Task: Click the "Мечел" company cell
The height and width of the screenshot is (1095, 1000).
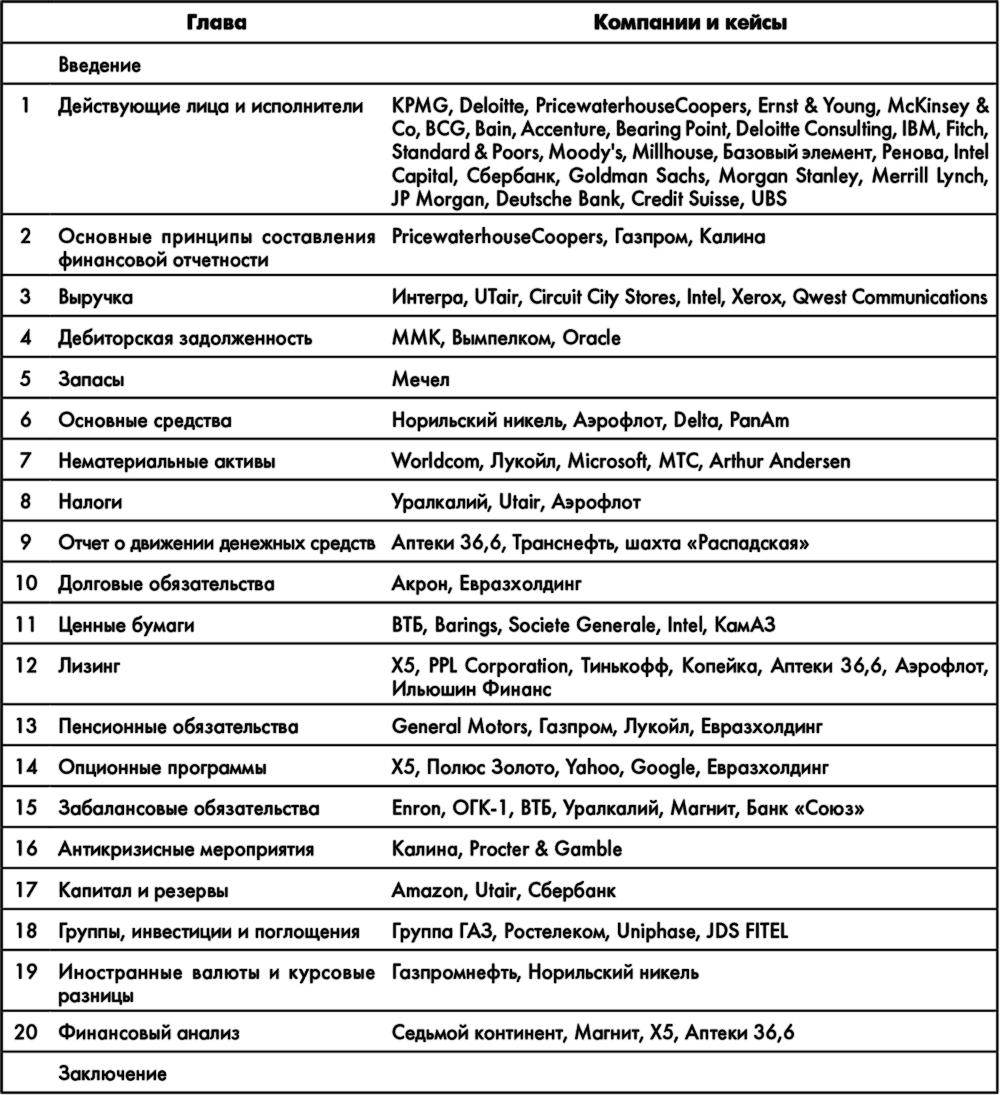Action: tap(420, 380)
